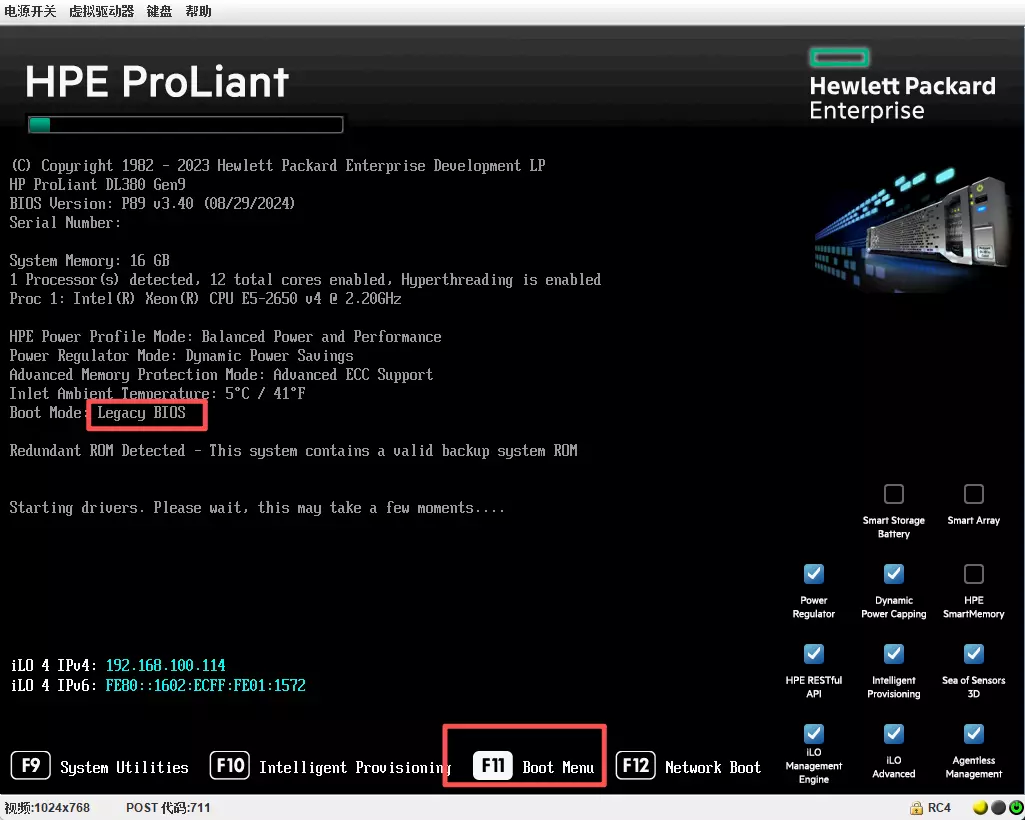The width and height of the screenshot is (1025, 820).
Task: Uncheck the Intelligent Provisioning checkbox
Action: click(x=893, y=653)
